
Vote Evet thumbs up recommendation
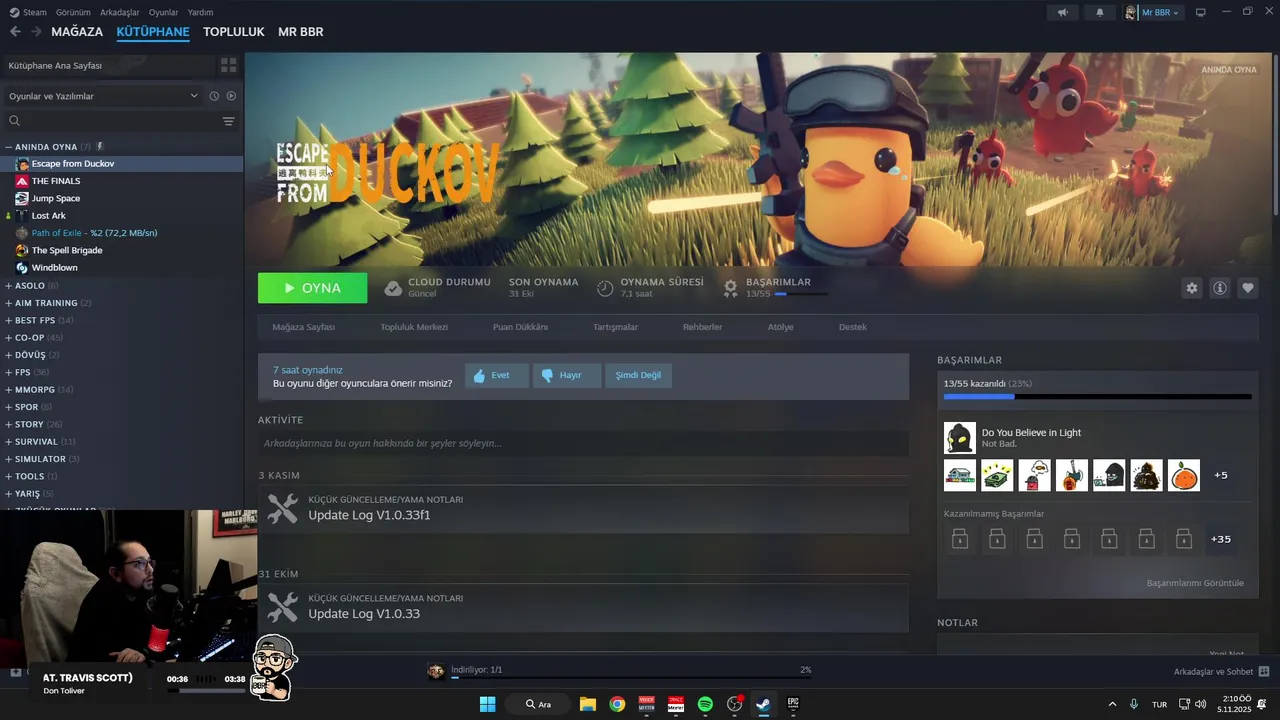[497, 375]
